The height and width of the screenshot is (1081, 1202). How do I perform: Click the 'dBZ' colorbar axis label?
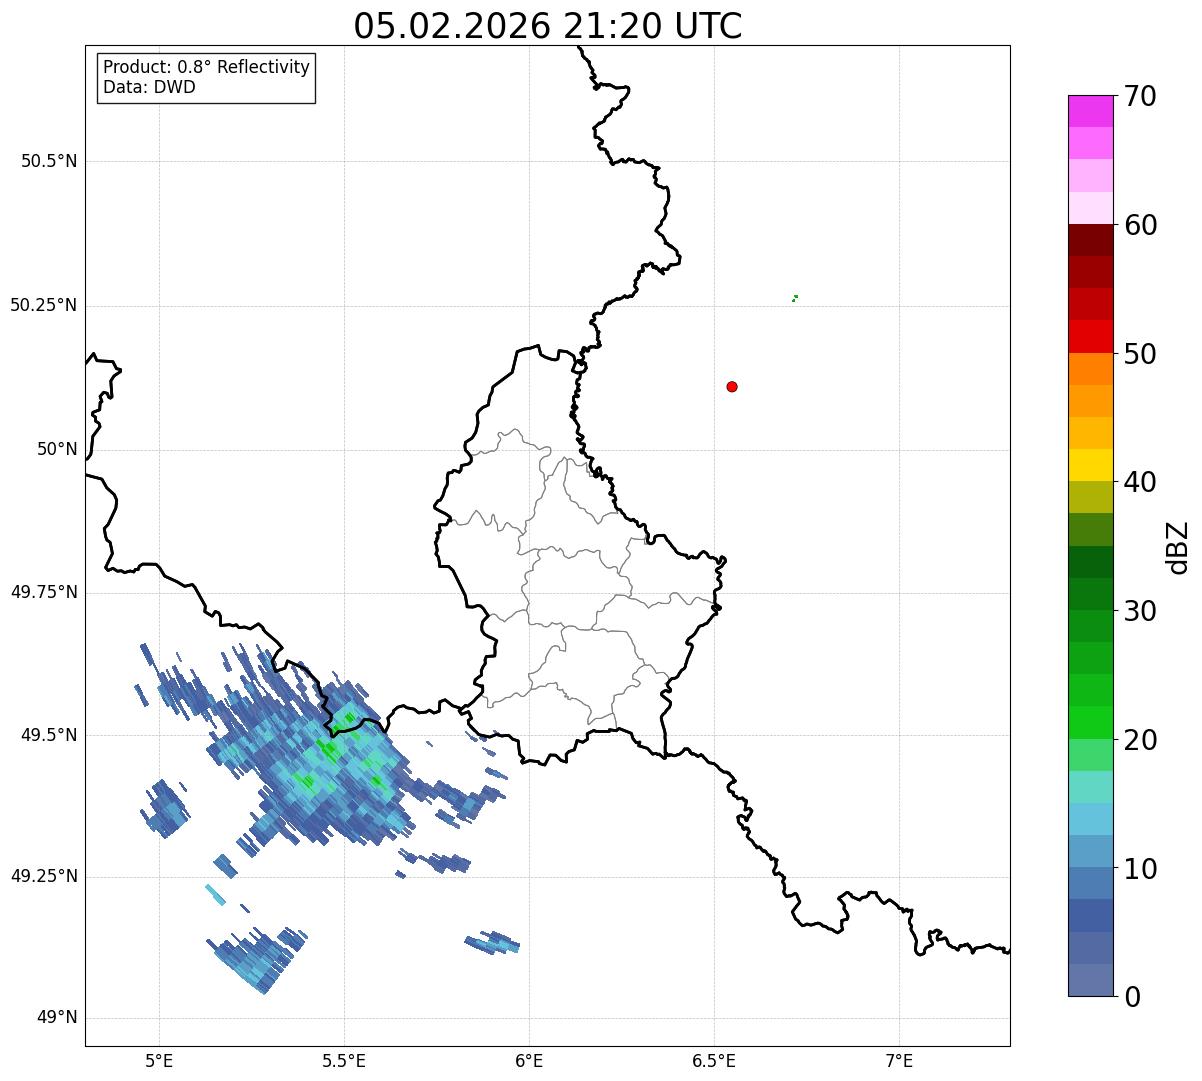click(x=1179, y=547)
